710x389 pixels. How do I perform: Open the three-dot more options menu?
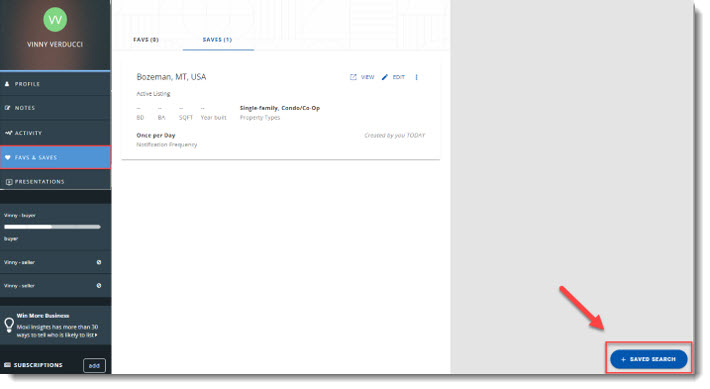point(417,77)
